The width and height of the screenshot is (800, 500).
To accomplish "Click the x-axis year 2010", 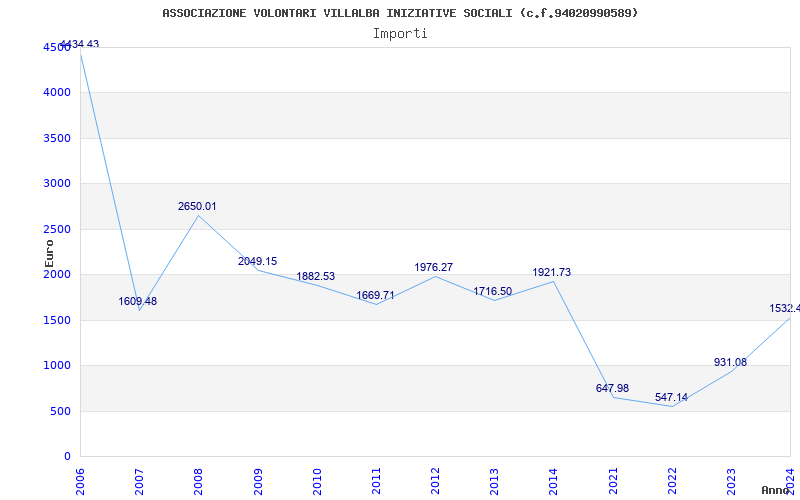I will pyautogui.click(x=317, y=481).
